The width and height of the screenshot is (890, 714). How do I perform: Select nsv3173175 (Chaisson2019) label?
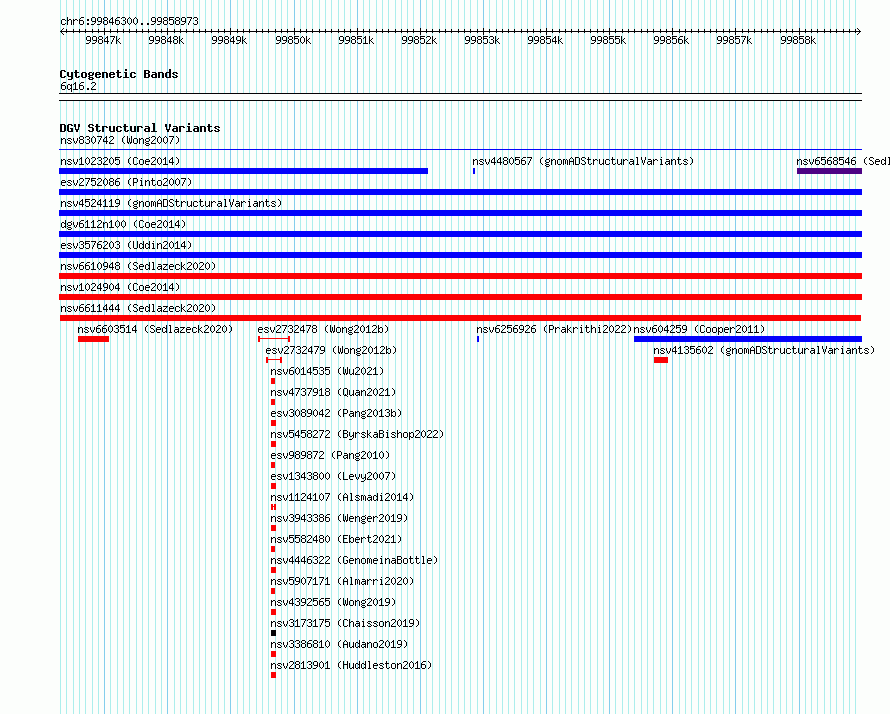click(345, 623)
